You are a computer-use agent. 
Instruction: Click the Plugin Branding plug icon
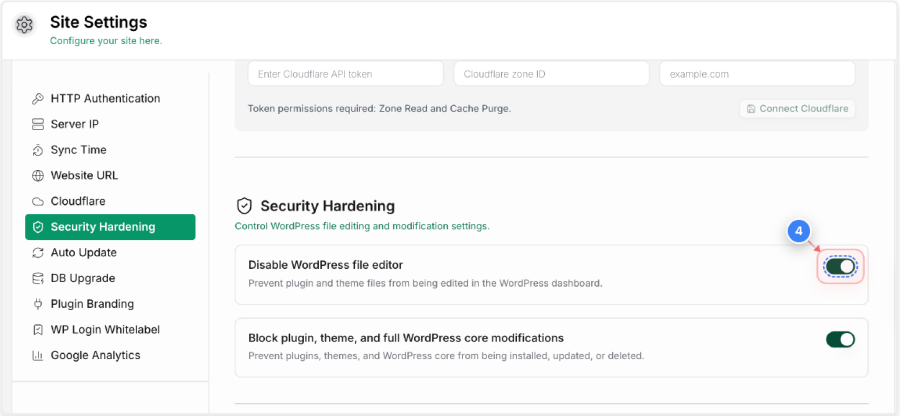pos(38,304)
